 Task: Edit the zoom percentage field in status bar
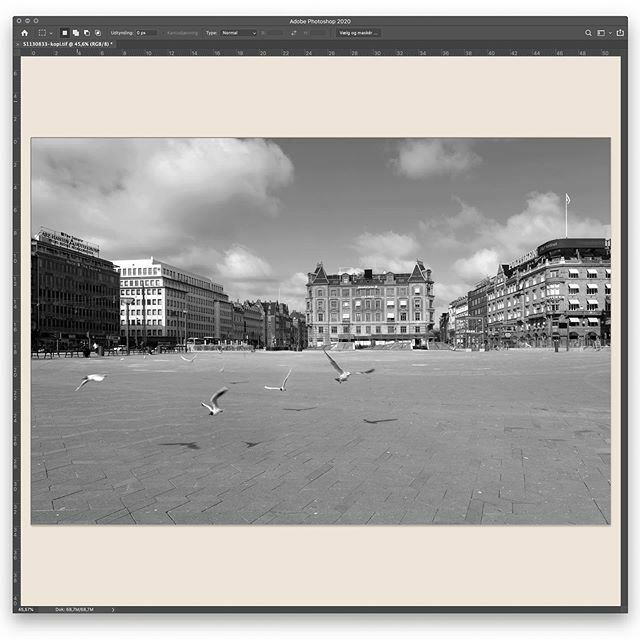tap(26, 609)
